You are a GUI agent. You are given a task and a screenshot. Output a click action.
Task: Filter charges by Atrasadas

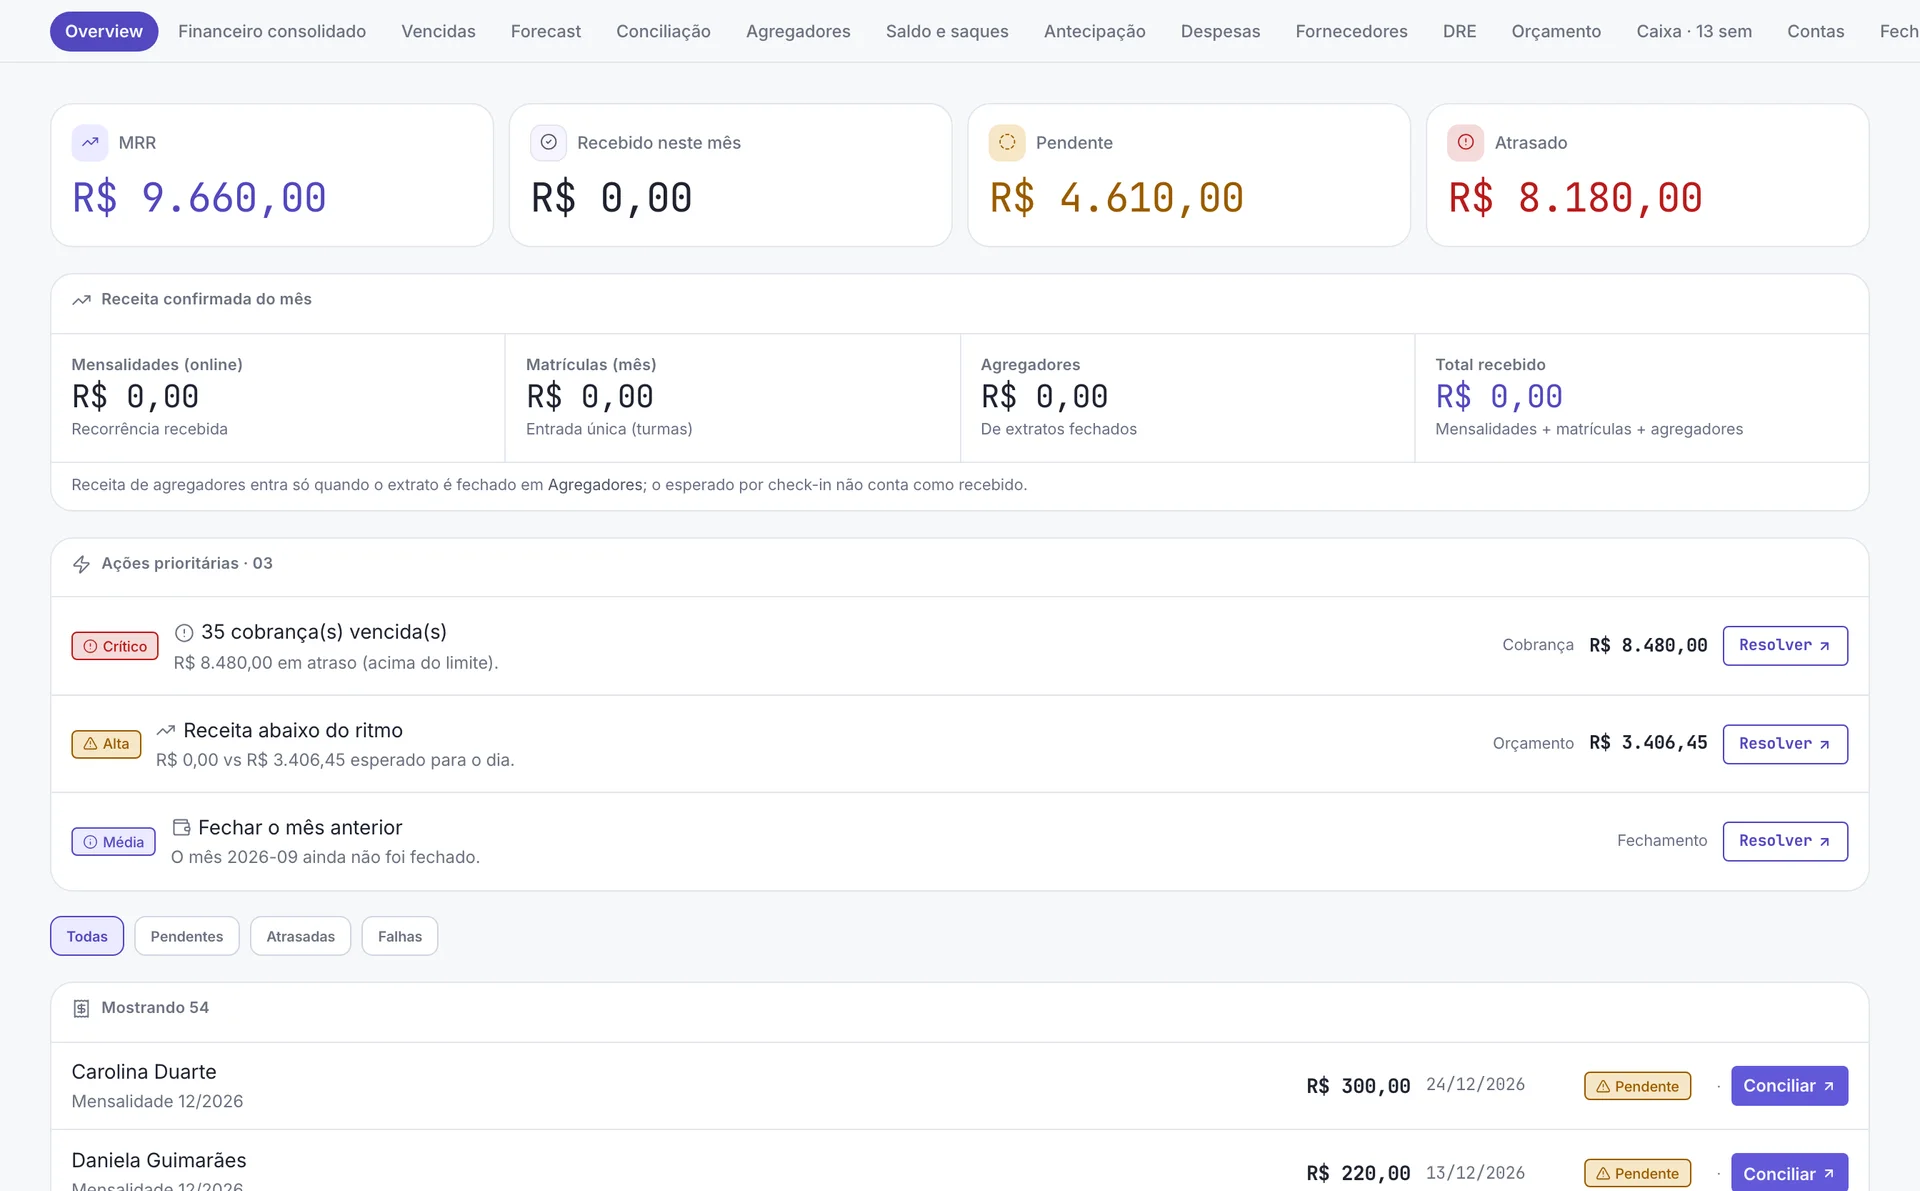pyautogui.click(x=301, y=936)
